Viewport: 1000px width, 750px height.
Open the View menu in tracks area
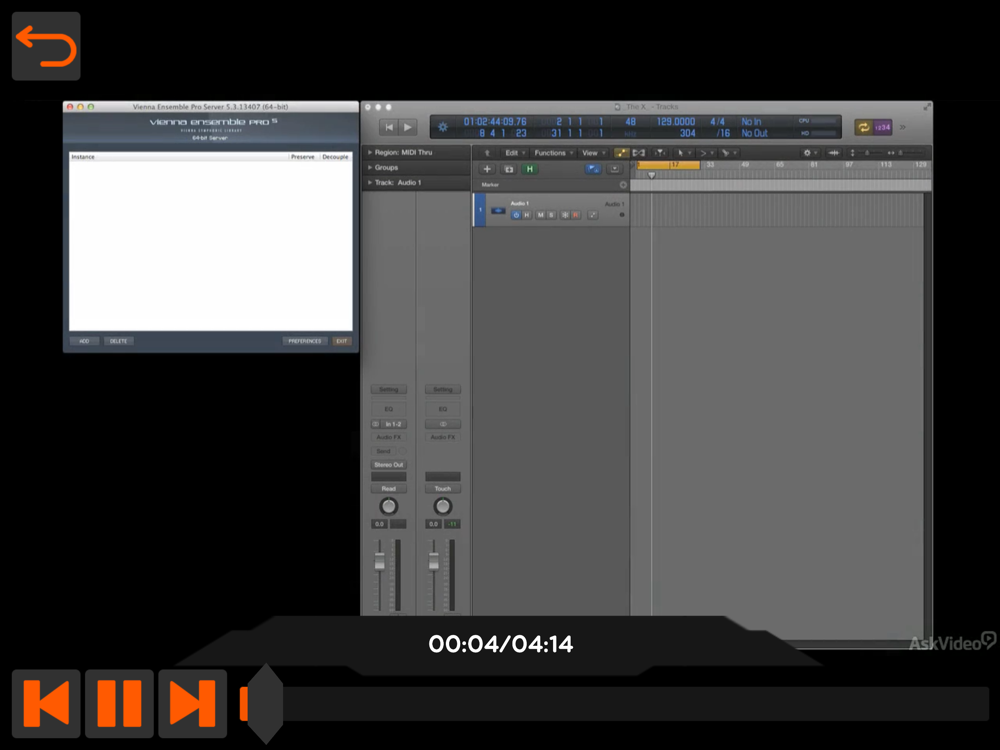(593, 153)
